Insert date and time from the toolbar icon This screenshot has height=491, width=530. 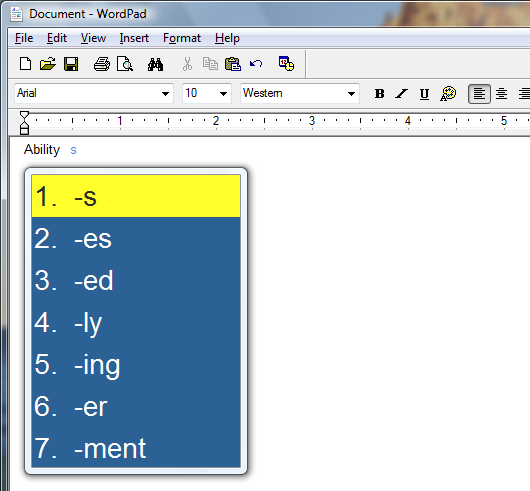pyautogui.click(x=286, y=64)
